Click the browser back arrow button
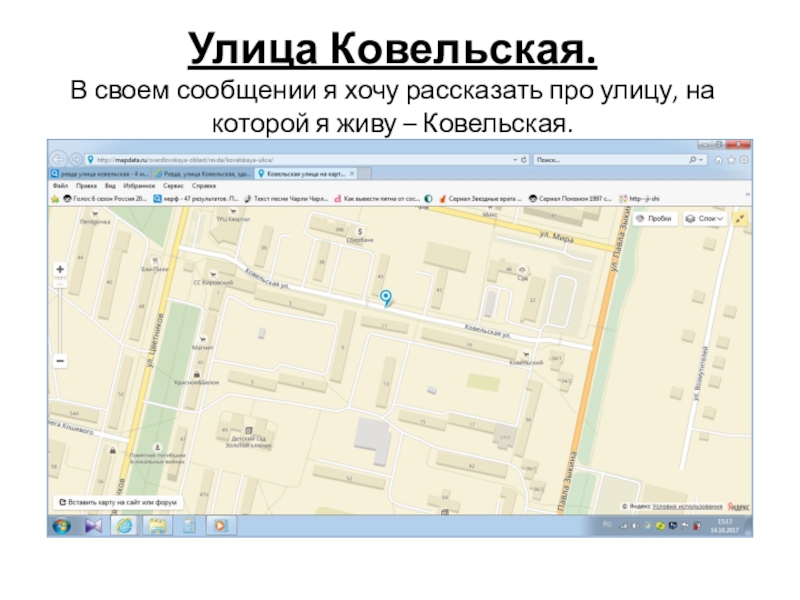The height and width of the screenshot is (600, 800). click(59, 159)
